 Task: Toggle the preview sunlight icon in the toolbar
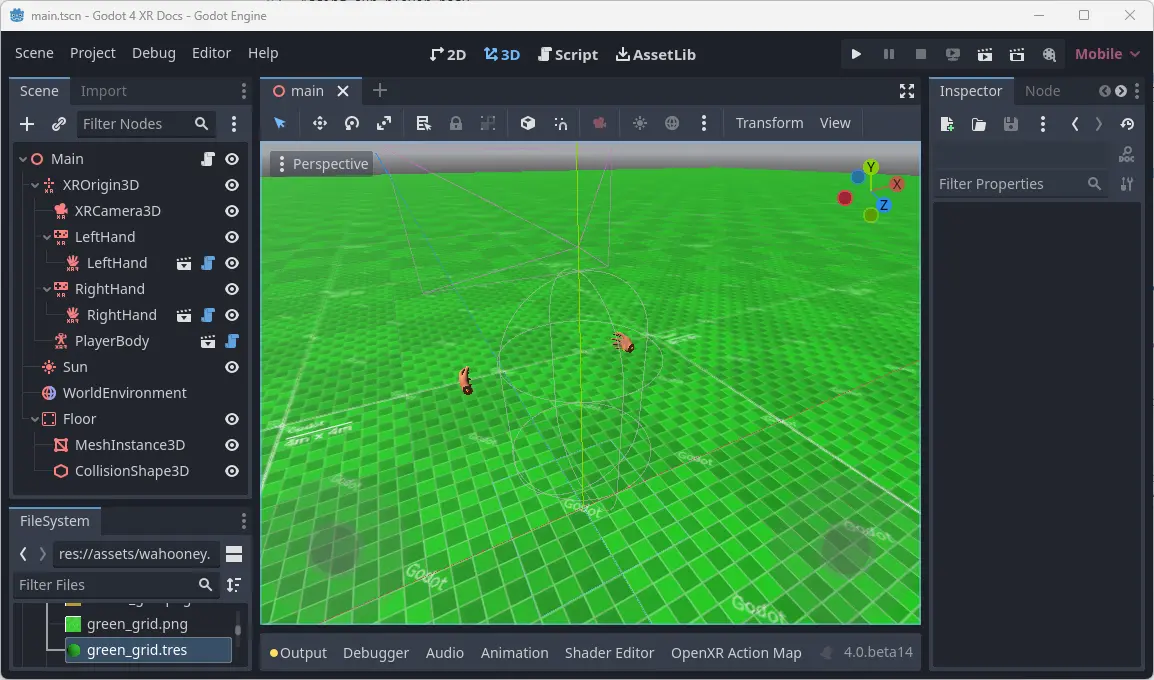pos(639,123)
